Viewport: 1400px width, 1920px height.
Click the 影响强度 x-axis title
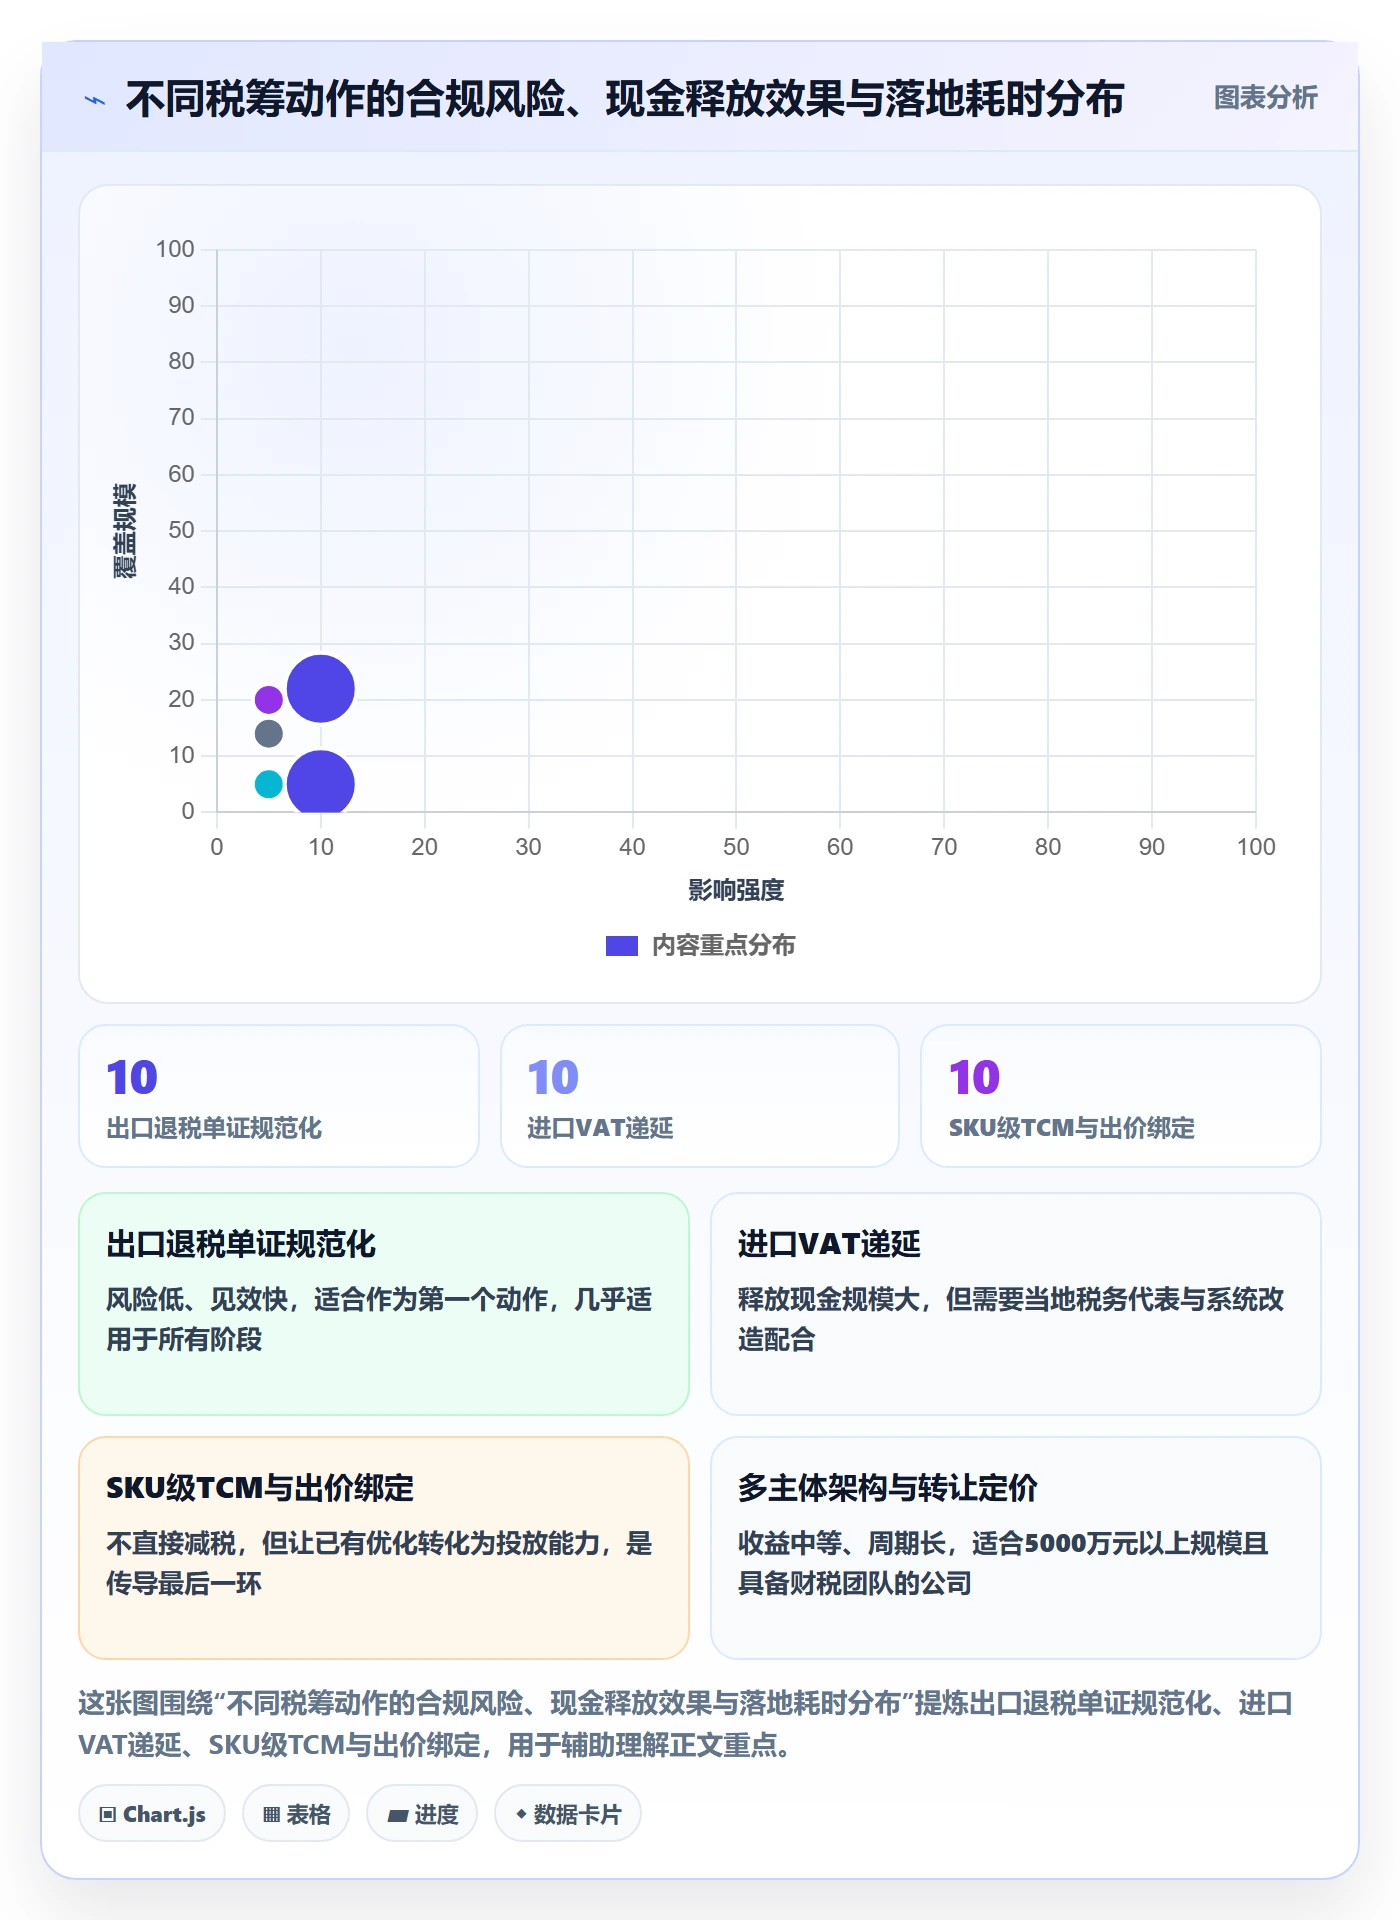point(736,890)
